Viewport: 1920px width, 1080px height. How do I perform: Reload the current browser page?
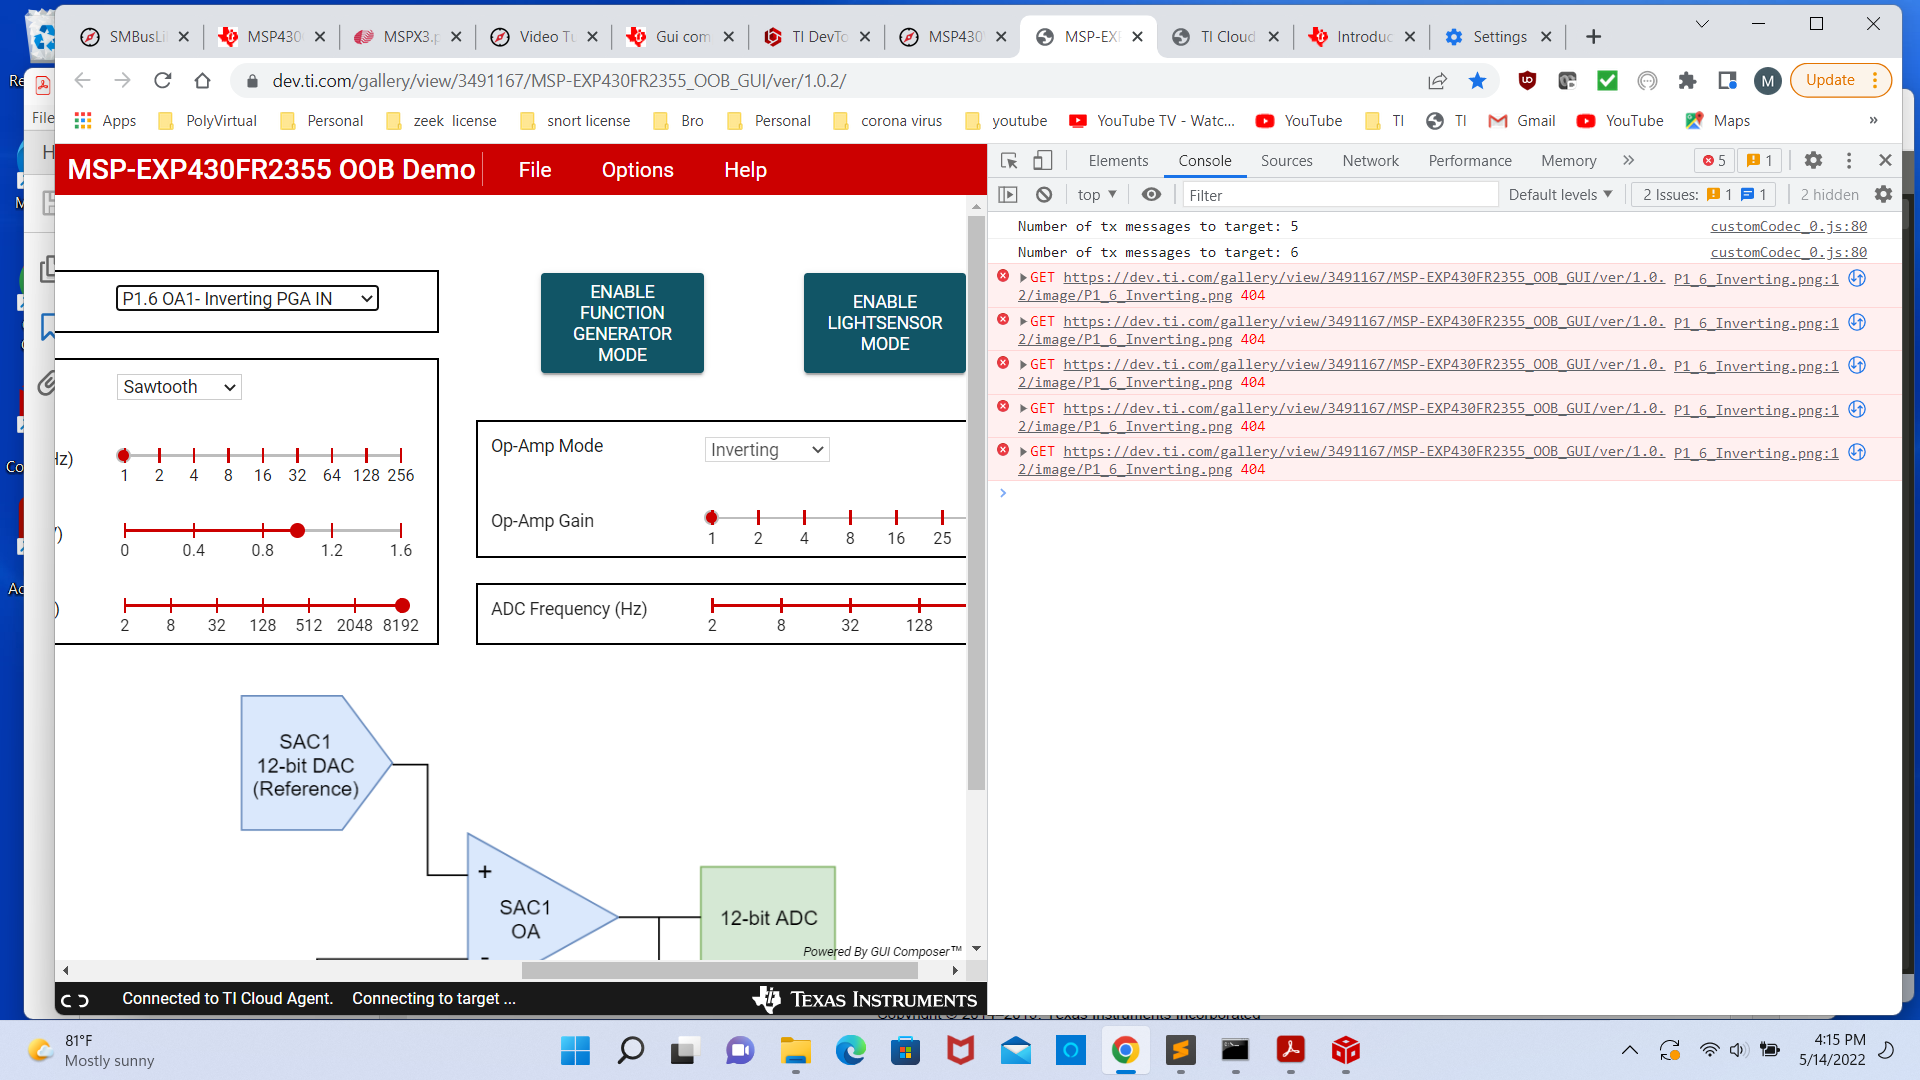(163, 80)
